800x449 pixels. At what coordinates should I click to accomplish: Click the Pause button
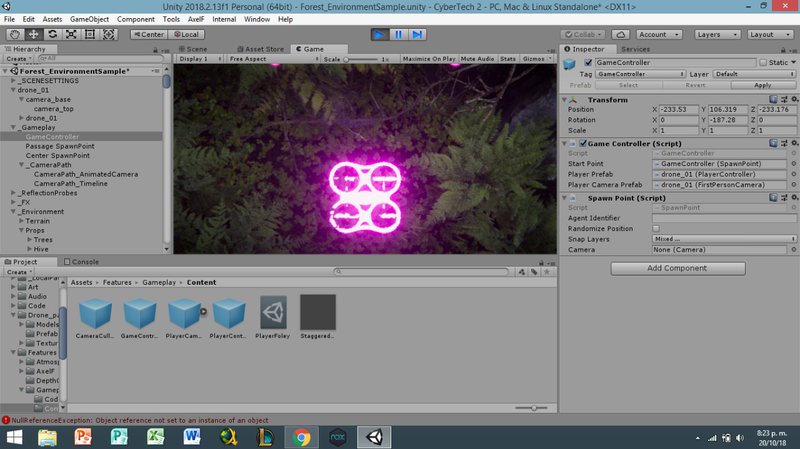[398, 35]
